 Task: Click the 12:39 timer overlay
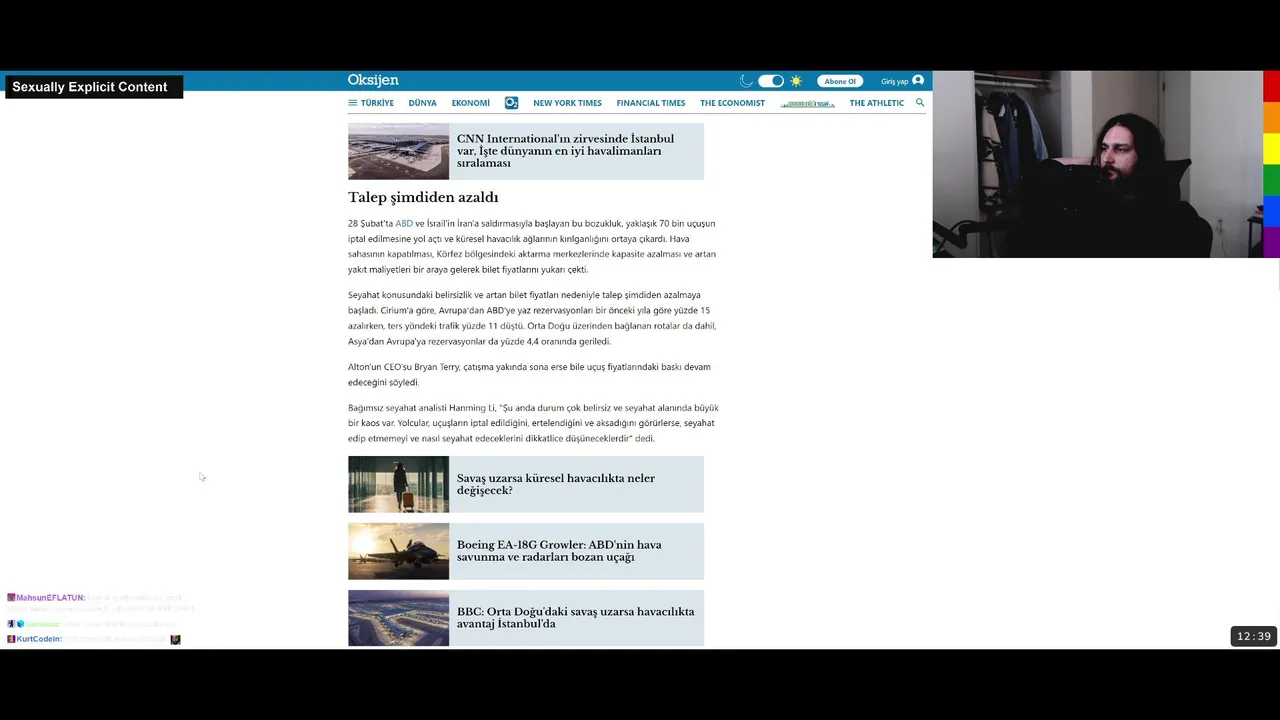[1253, 636]
